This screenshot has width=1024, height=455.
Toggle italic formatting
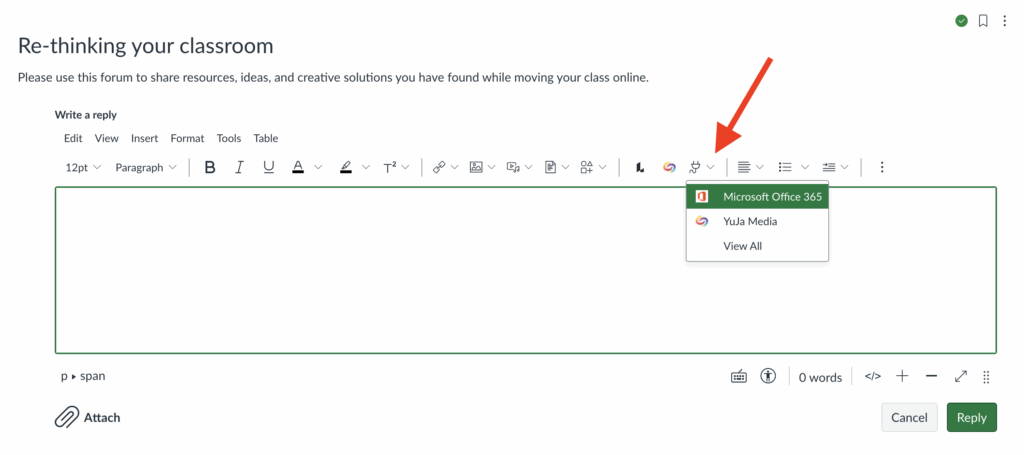click(239, 168)
